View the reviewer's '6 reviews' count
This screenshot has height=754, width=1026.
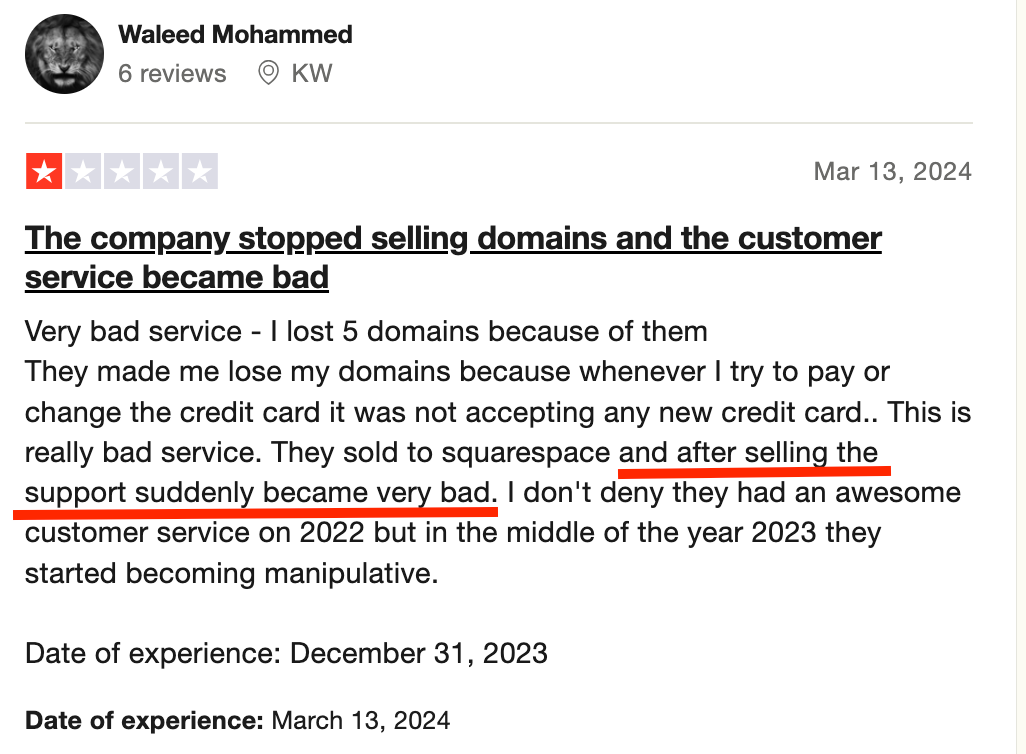[x=172, y=73]
